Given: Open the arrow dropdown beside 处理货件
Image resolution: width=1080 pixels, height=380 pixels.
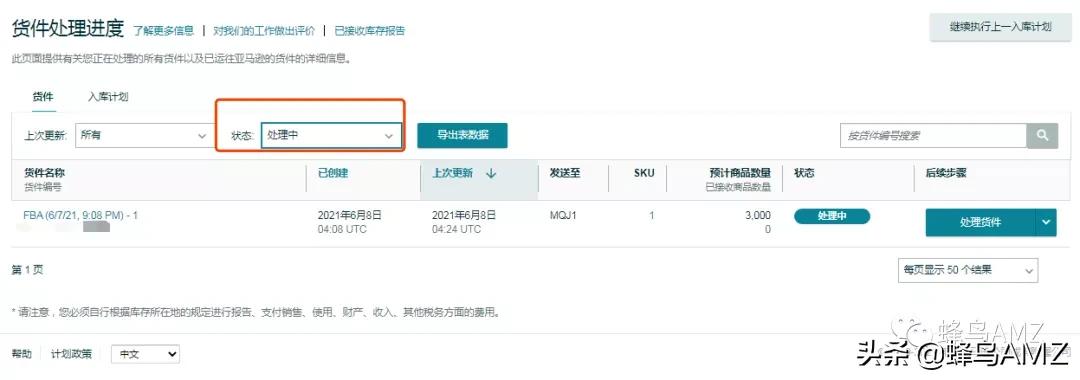Looking at the screenshot, I should click(x=1046, y=222).
